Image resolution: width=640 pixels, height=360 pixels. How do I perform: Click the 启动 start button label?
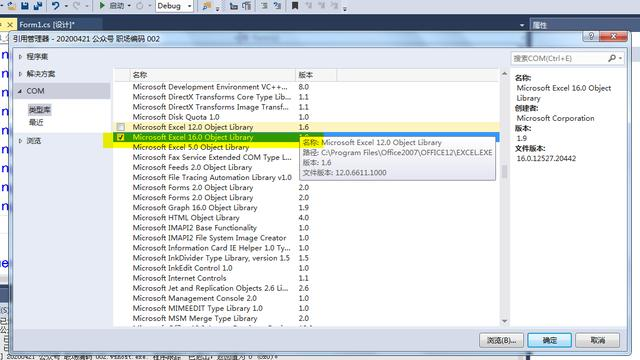[x=117, y=6]
